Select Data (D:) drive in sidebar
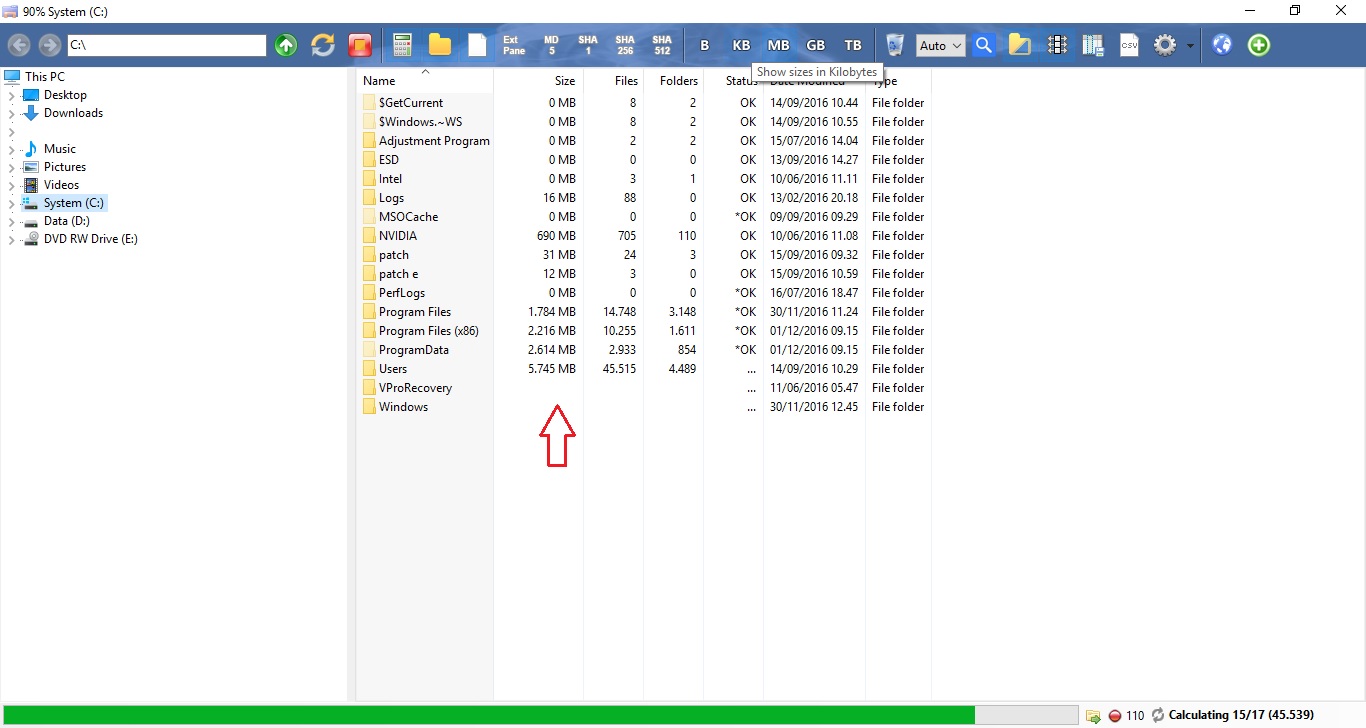 point(67,221)
